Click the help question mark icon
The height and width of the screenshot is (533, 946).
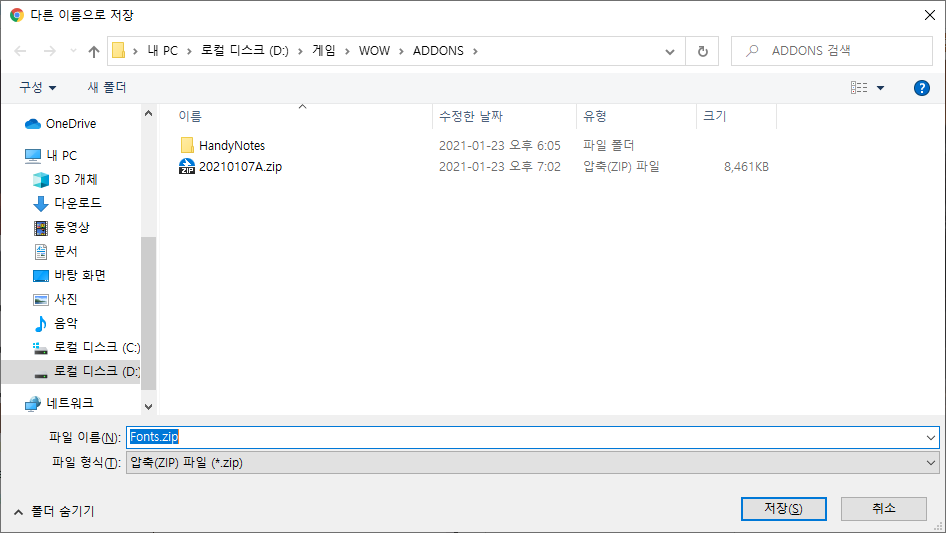pyautogui.click(x=922, y=88)
